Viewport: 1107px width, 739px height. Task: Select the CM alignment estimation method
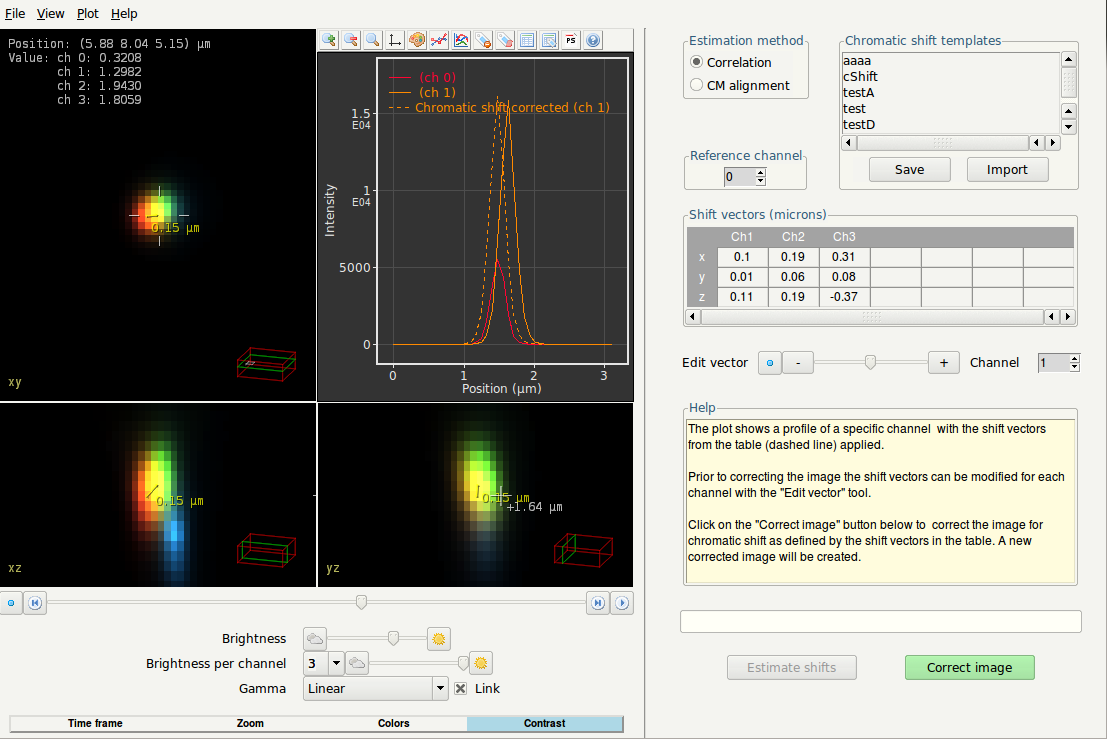(696, 84)
